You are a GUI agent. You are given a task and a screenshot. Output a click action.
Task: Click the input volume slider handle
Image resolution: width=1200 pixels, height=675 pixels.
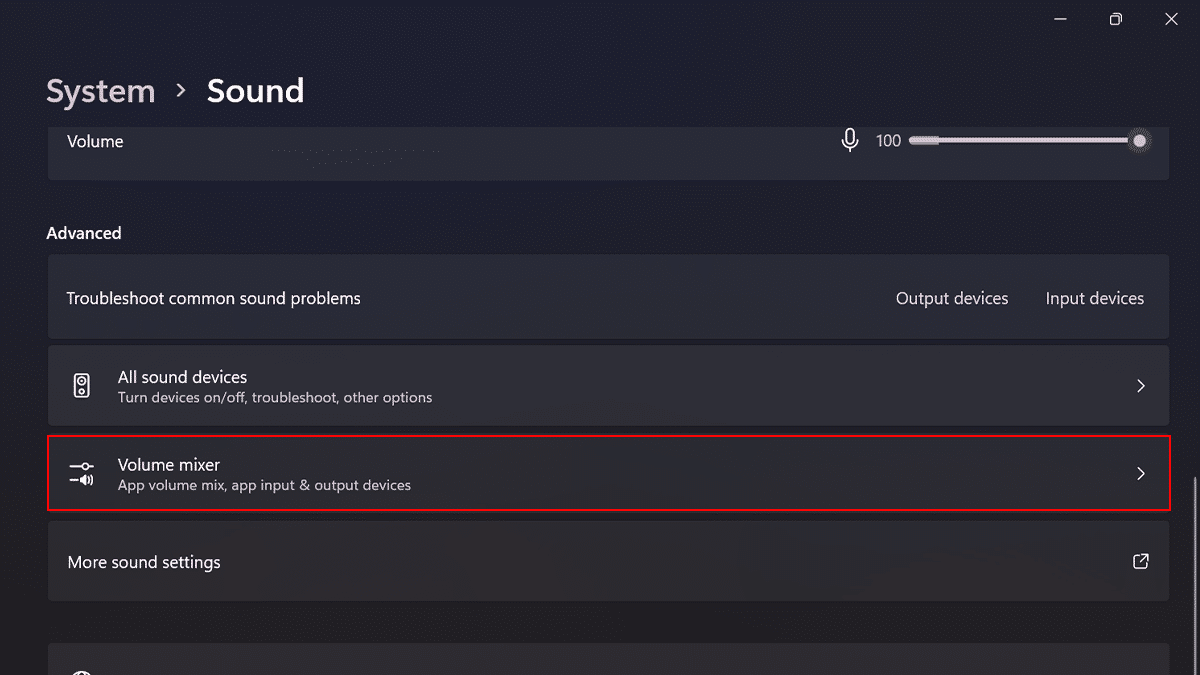[x=1139, y=141]
